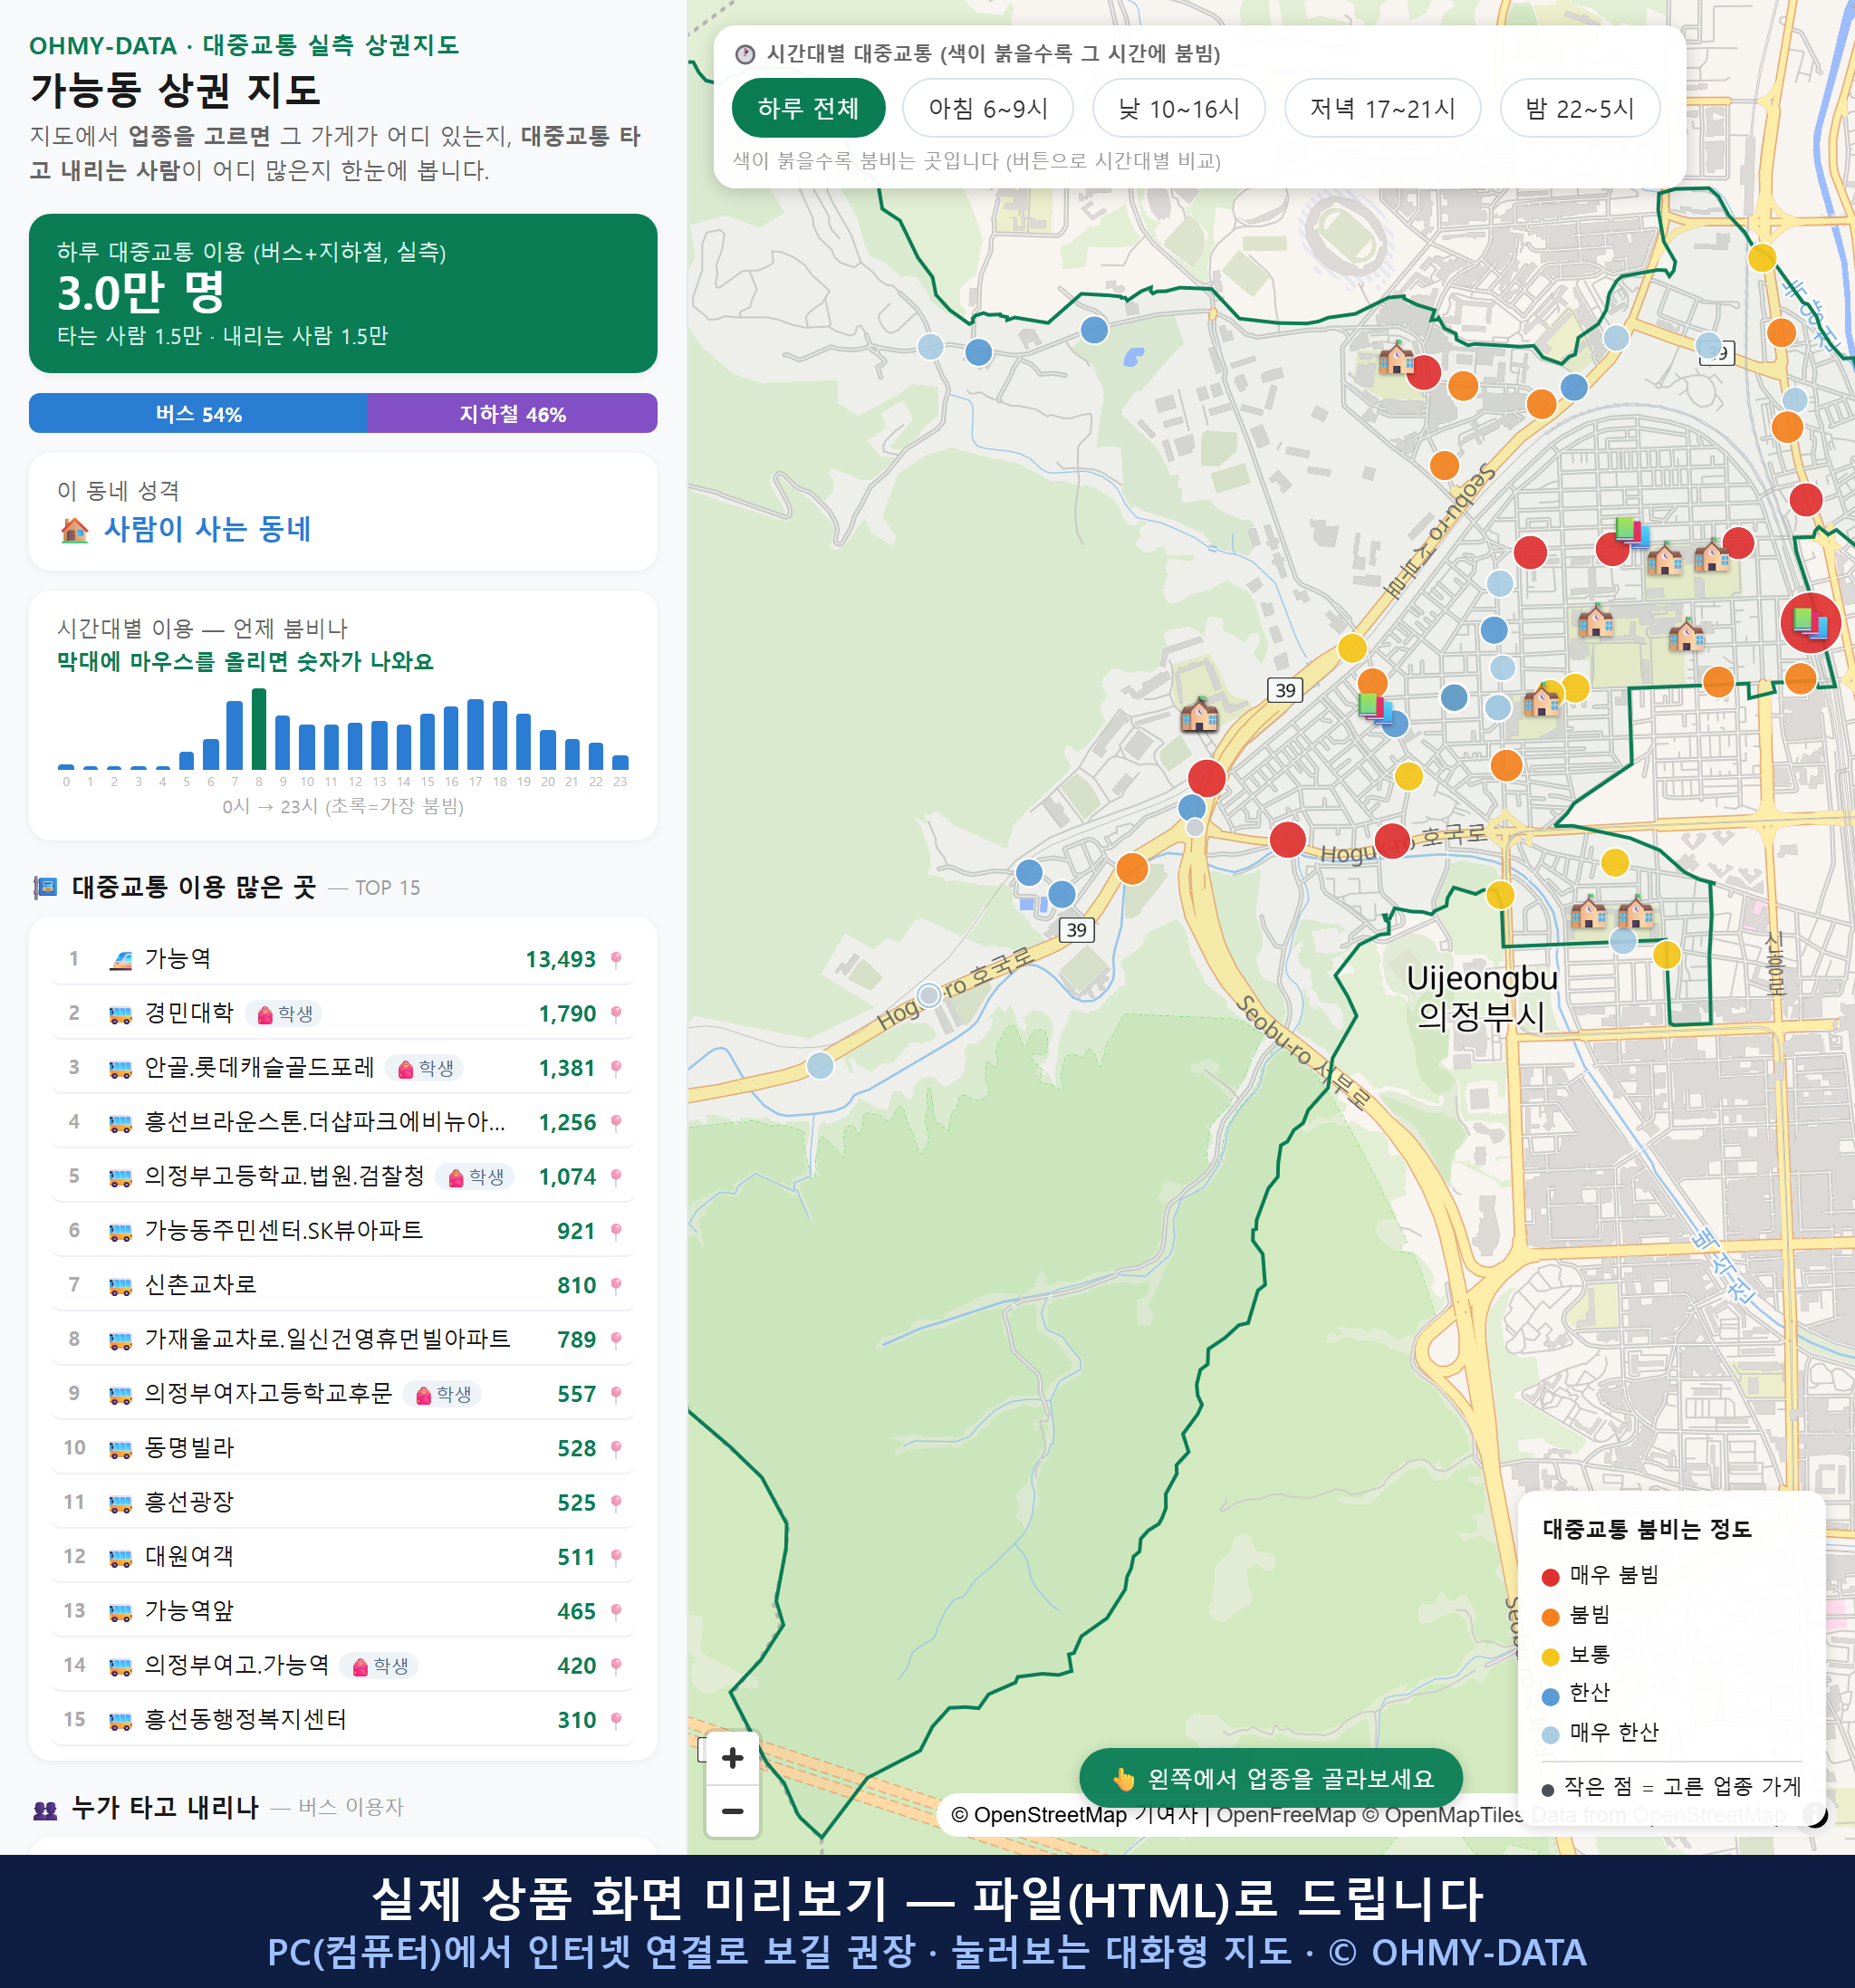The height and width of the screenshot is (1988, 1855).
Task: Click the red 매우 붐빔 legend swatch
Action: coord(1550,1577)
